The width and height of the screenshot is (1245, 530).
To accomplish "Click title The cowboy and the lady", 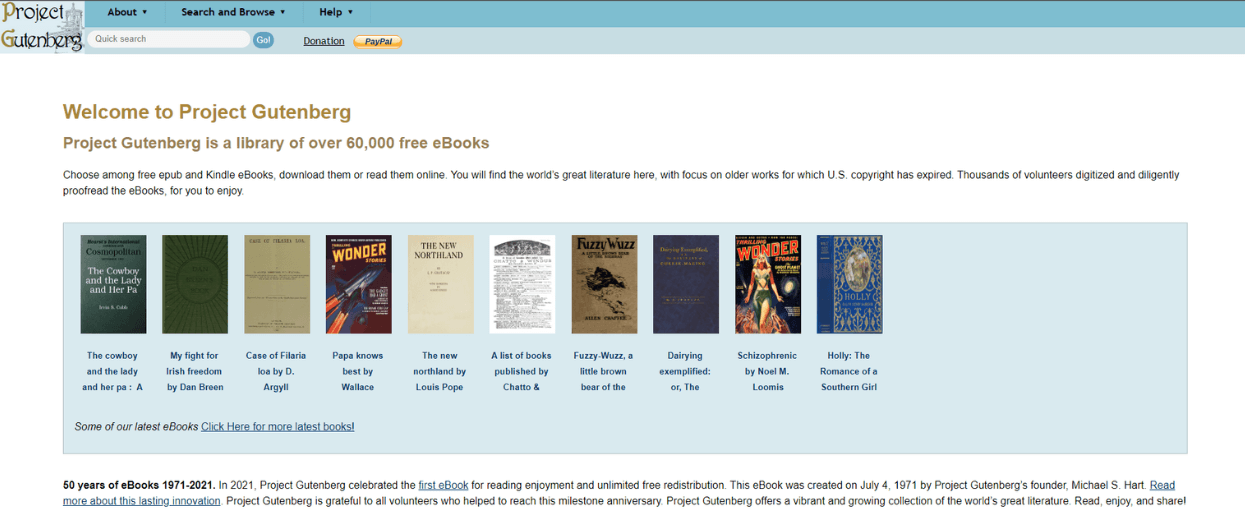I will (x=113, y=371).
